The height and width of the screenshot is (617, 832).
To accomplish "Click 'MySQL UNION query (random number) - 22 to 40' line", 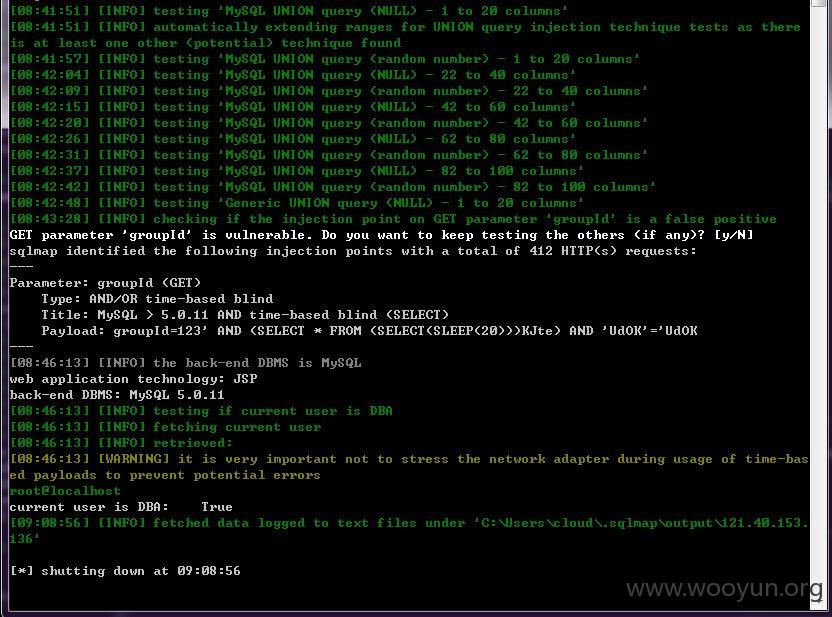I will coord(329,91).
